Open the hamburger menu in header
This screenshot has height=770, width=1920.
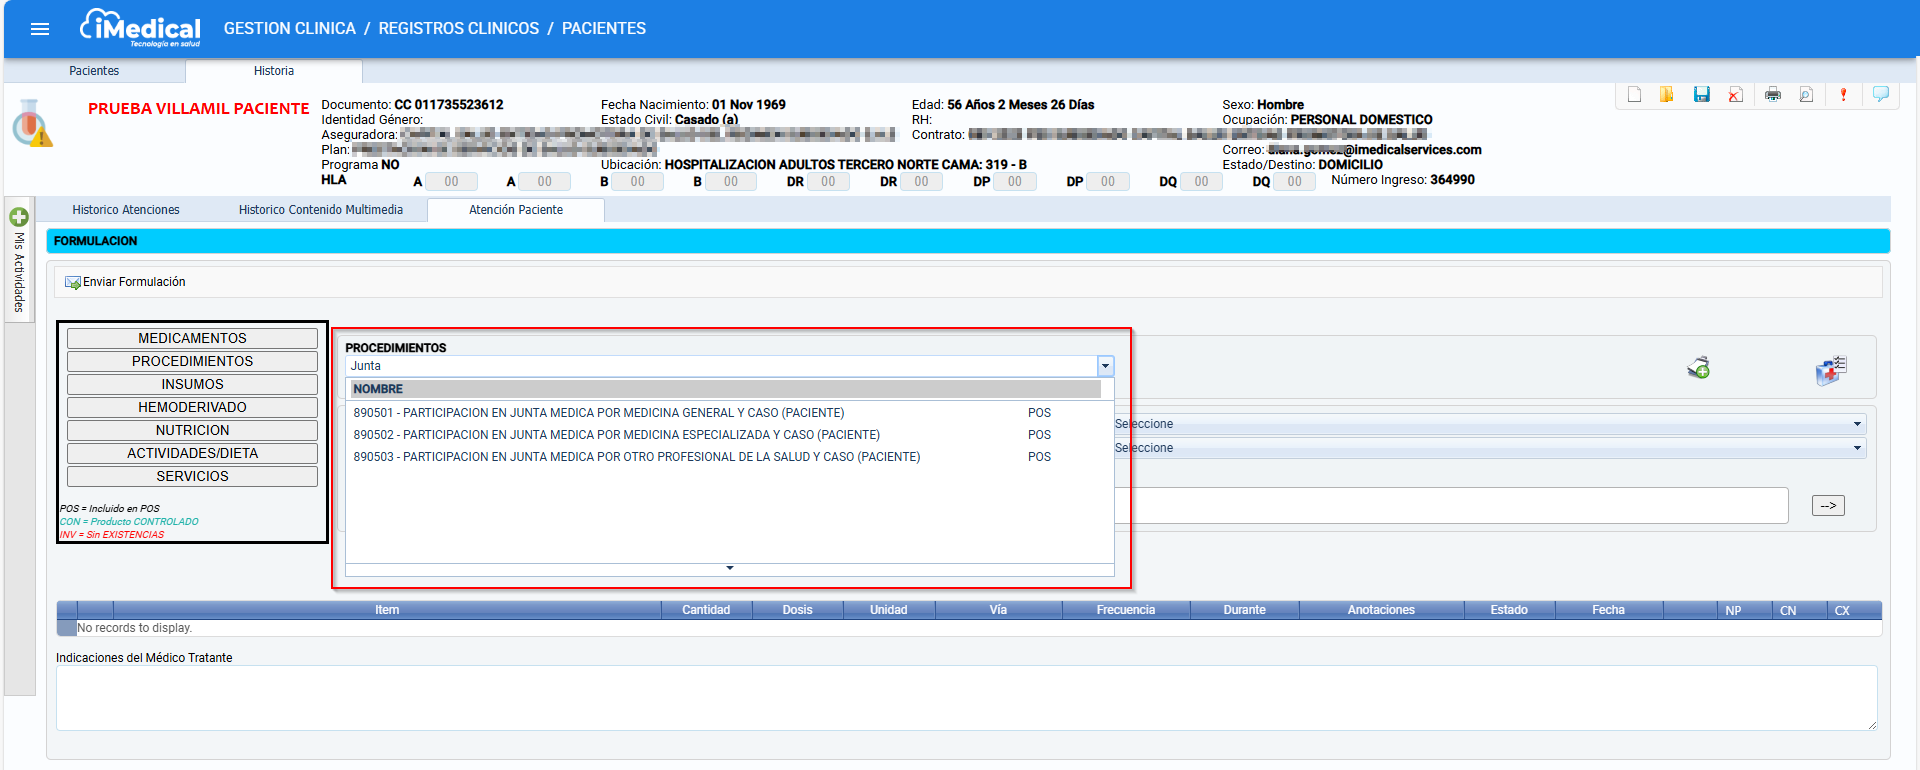pos(40,29)
